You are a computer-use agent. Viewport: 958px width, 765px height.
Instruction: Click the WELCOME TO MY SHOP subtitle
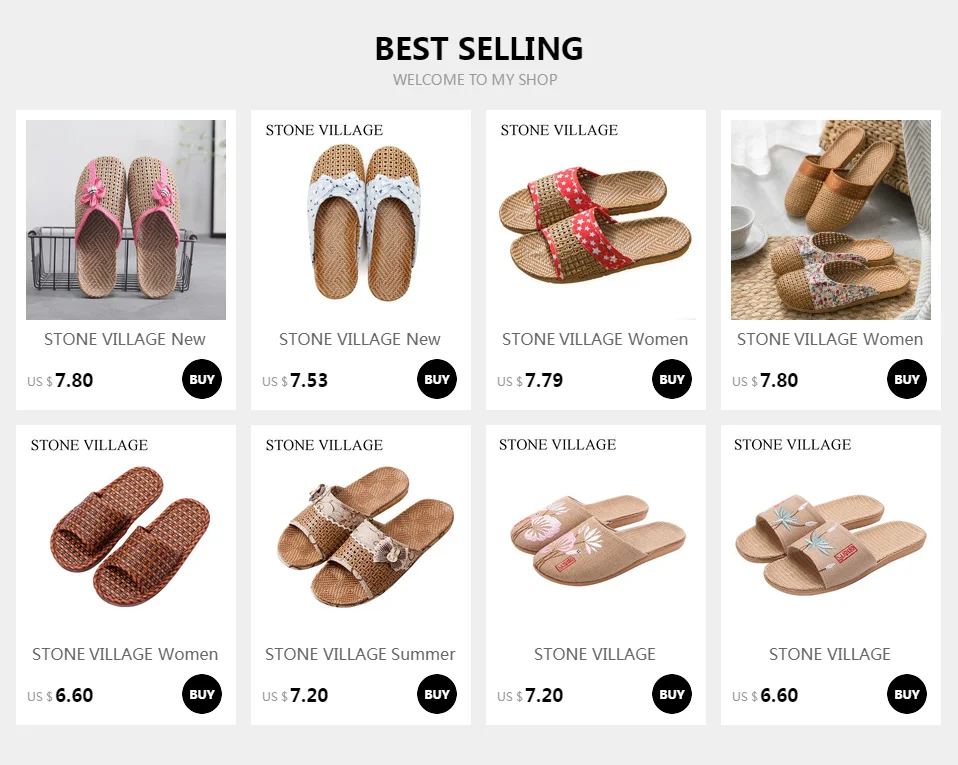(475, 80)
